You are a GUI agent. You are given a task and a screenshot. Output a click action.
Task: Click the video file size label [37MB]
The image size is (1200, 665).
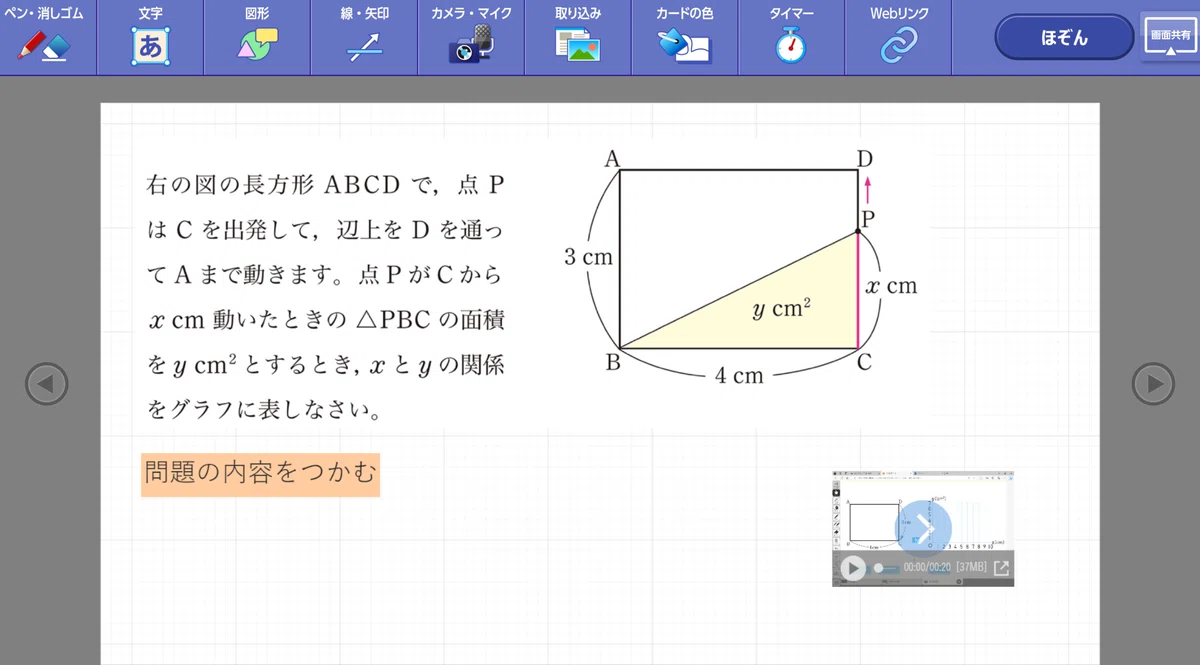click(971, 568)
